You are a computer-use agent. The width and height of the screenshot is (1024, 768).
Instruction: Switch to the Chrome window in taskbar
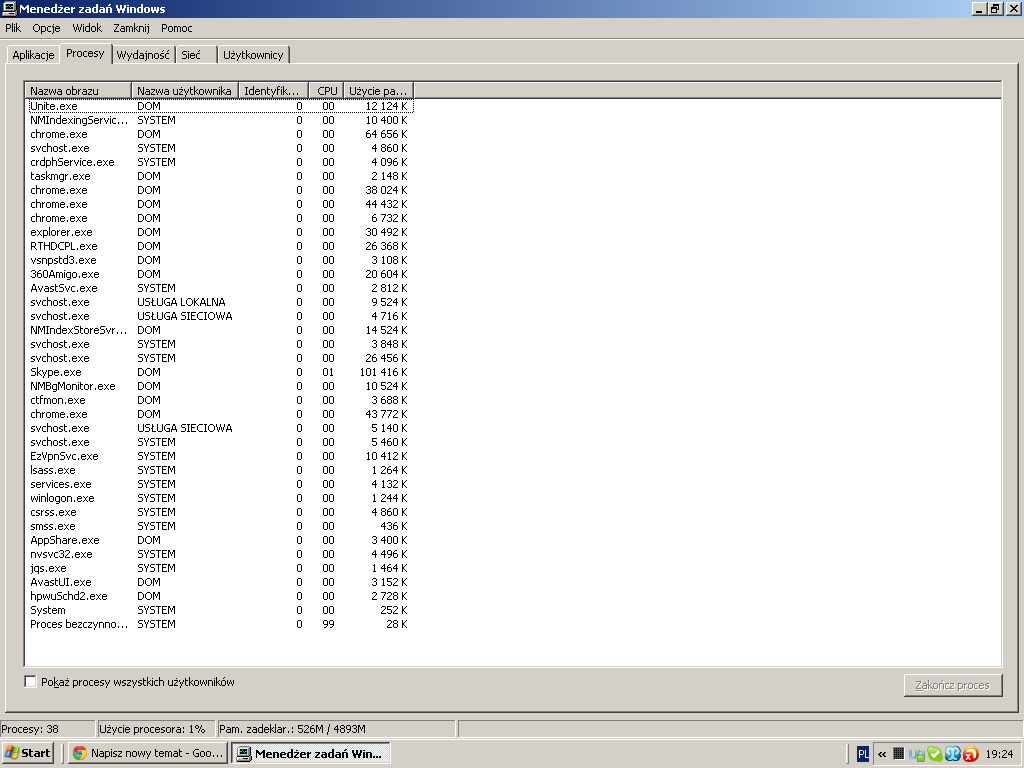pyautogui.click(x=148, y=753)
